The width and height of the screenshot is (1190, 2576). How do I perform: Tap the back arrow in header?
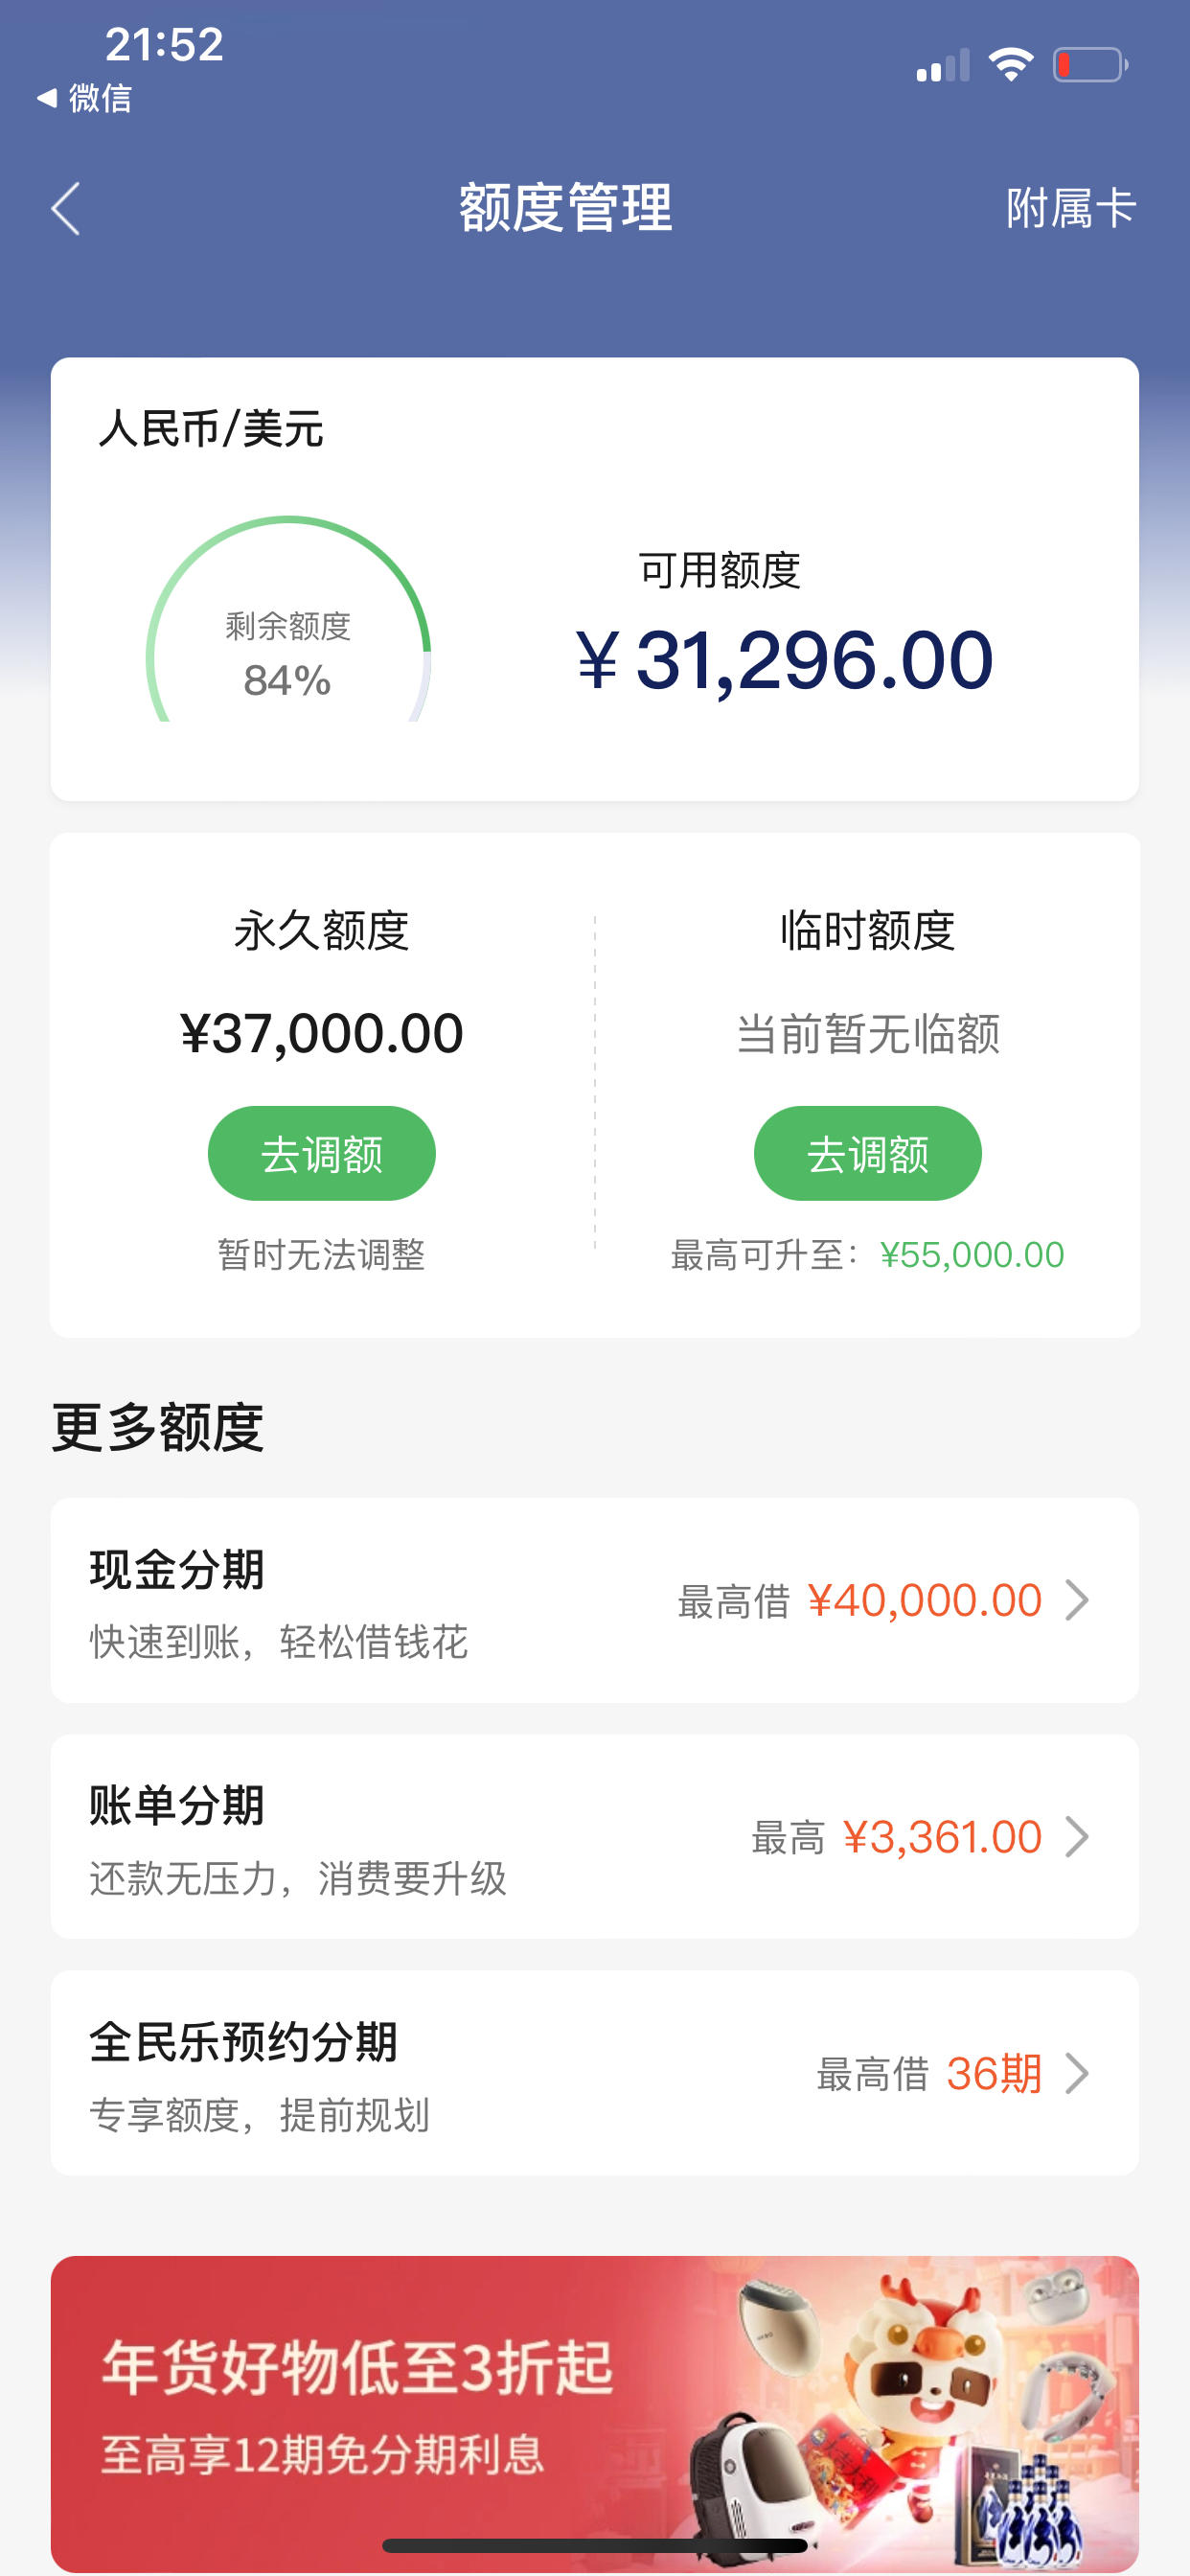pyautogui.click(x=66, y=209)
